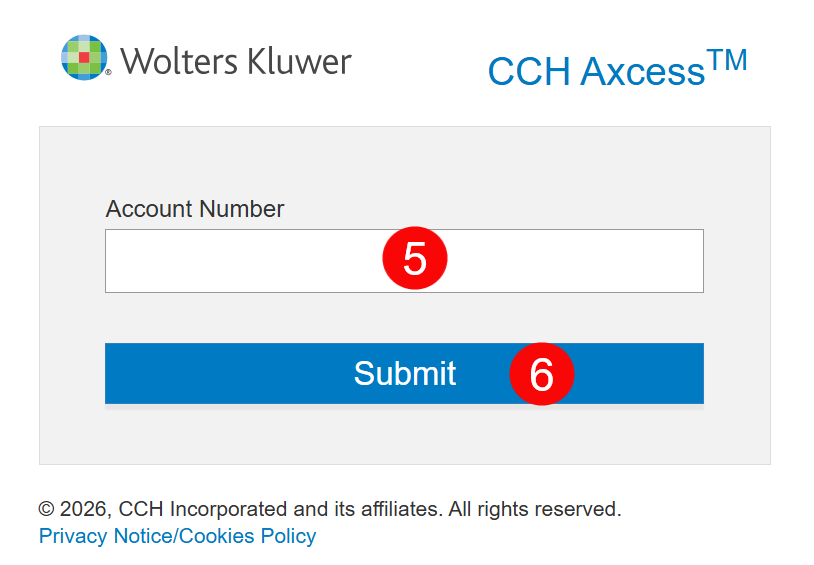Click the red number 5 marker
This screenshot has height=565, width=814.
[x=415, y=259]
